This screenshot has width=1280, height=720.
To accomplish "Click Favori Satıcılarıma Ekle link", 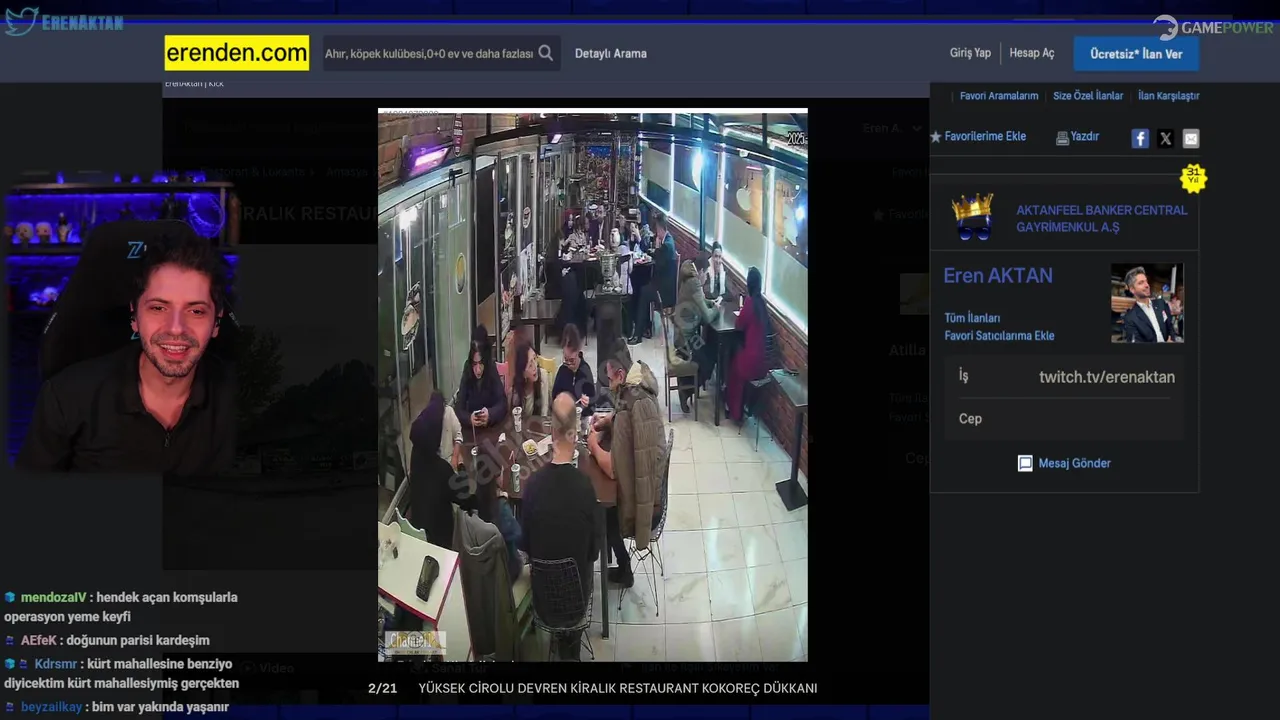I will (x=999, y=336).
